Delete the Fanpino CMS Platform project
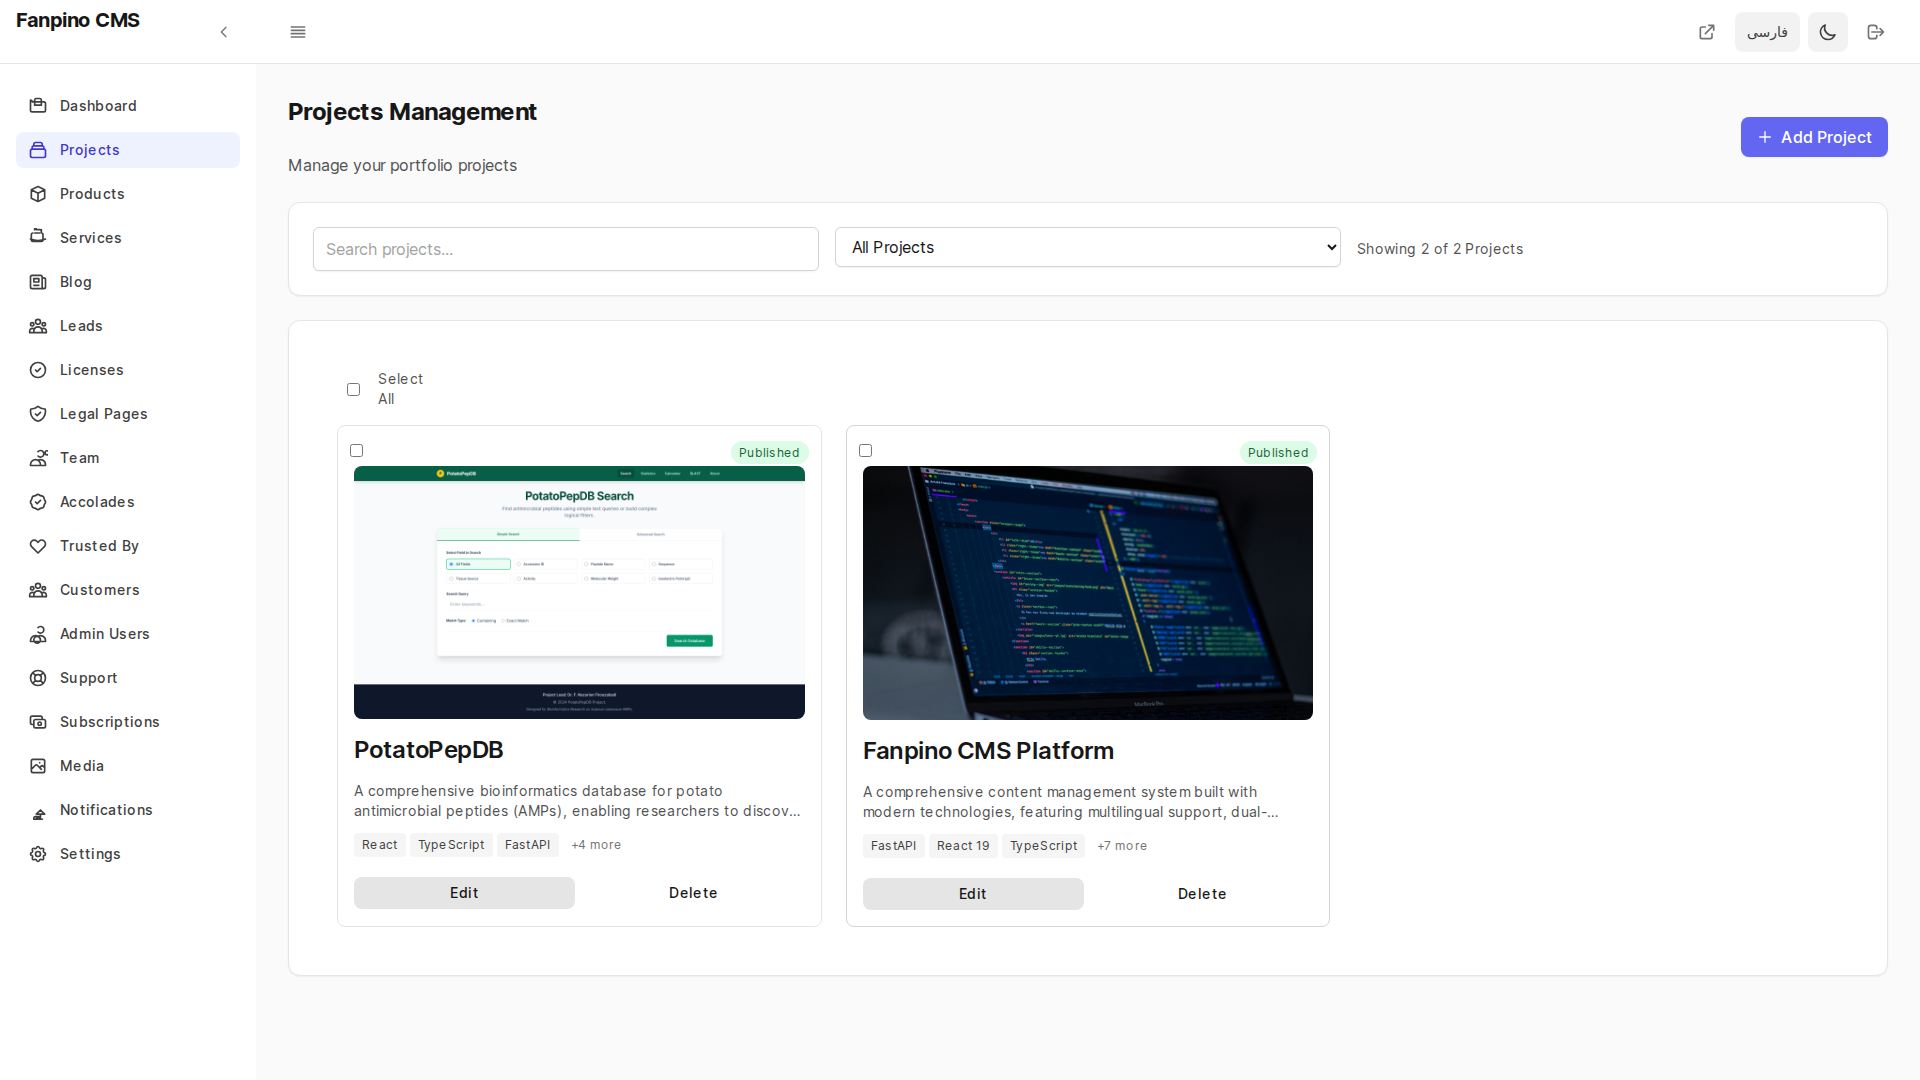Image resolution: width=1920 pixels, height=1080 pixels. click(1202, 894)
